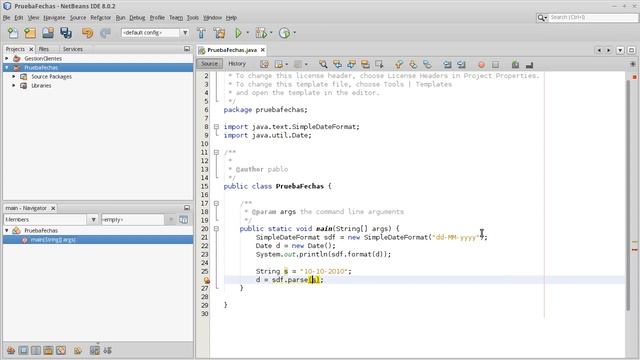Click the error hint bulb on line 26
This screenshot has width=640, height=360.
tap(207, 280)
